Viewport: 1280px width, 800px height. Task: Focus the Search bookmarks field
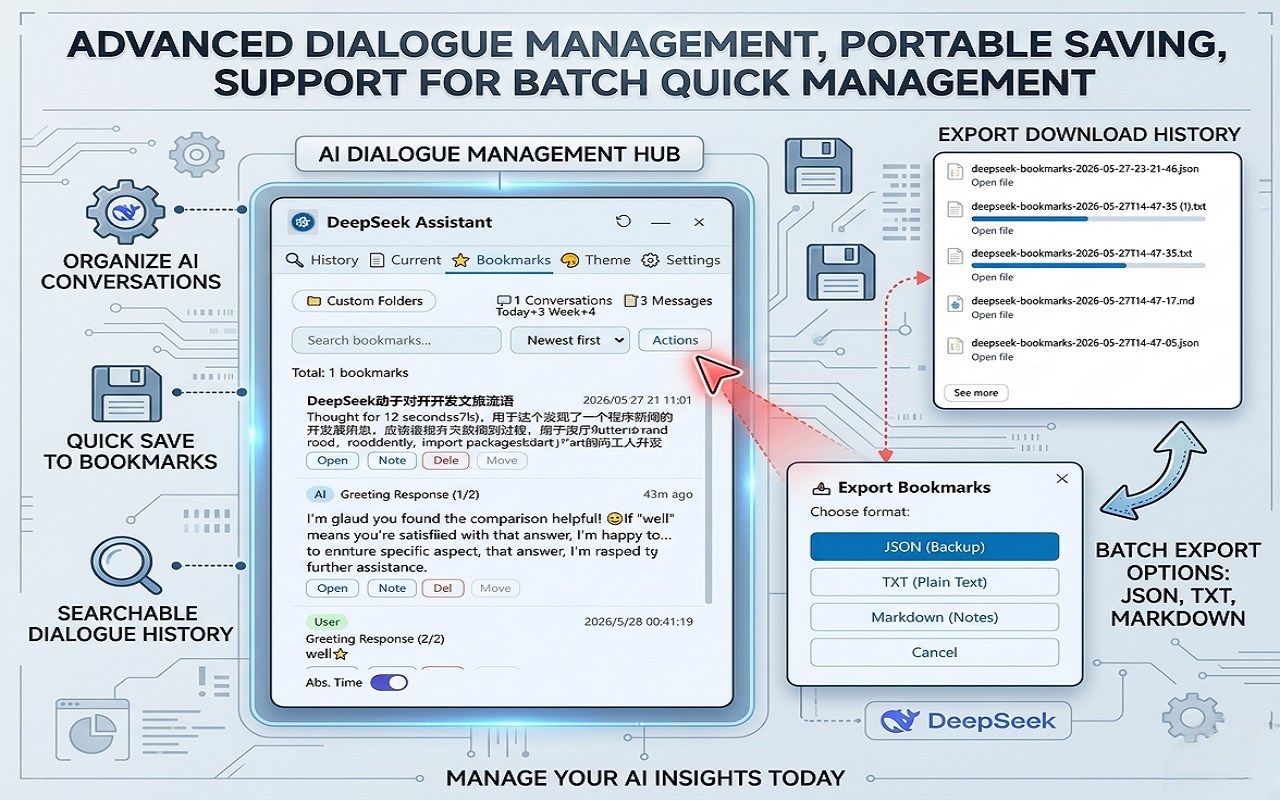pos(396,340)
